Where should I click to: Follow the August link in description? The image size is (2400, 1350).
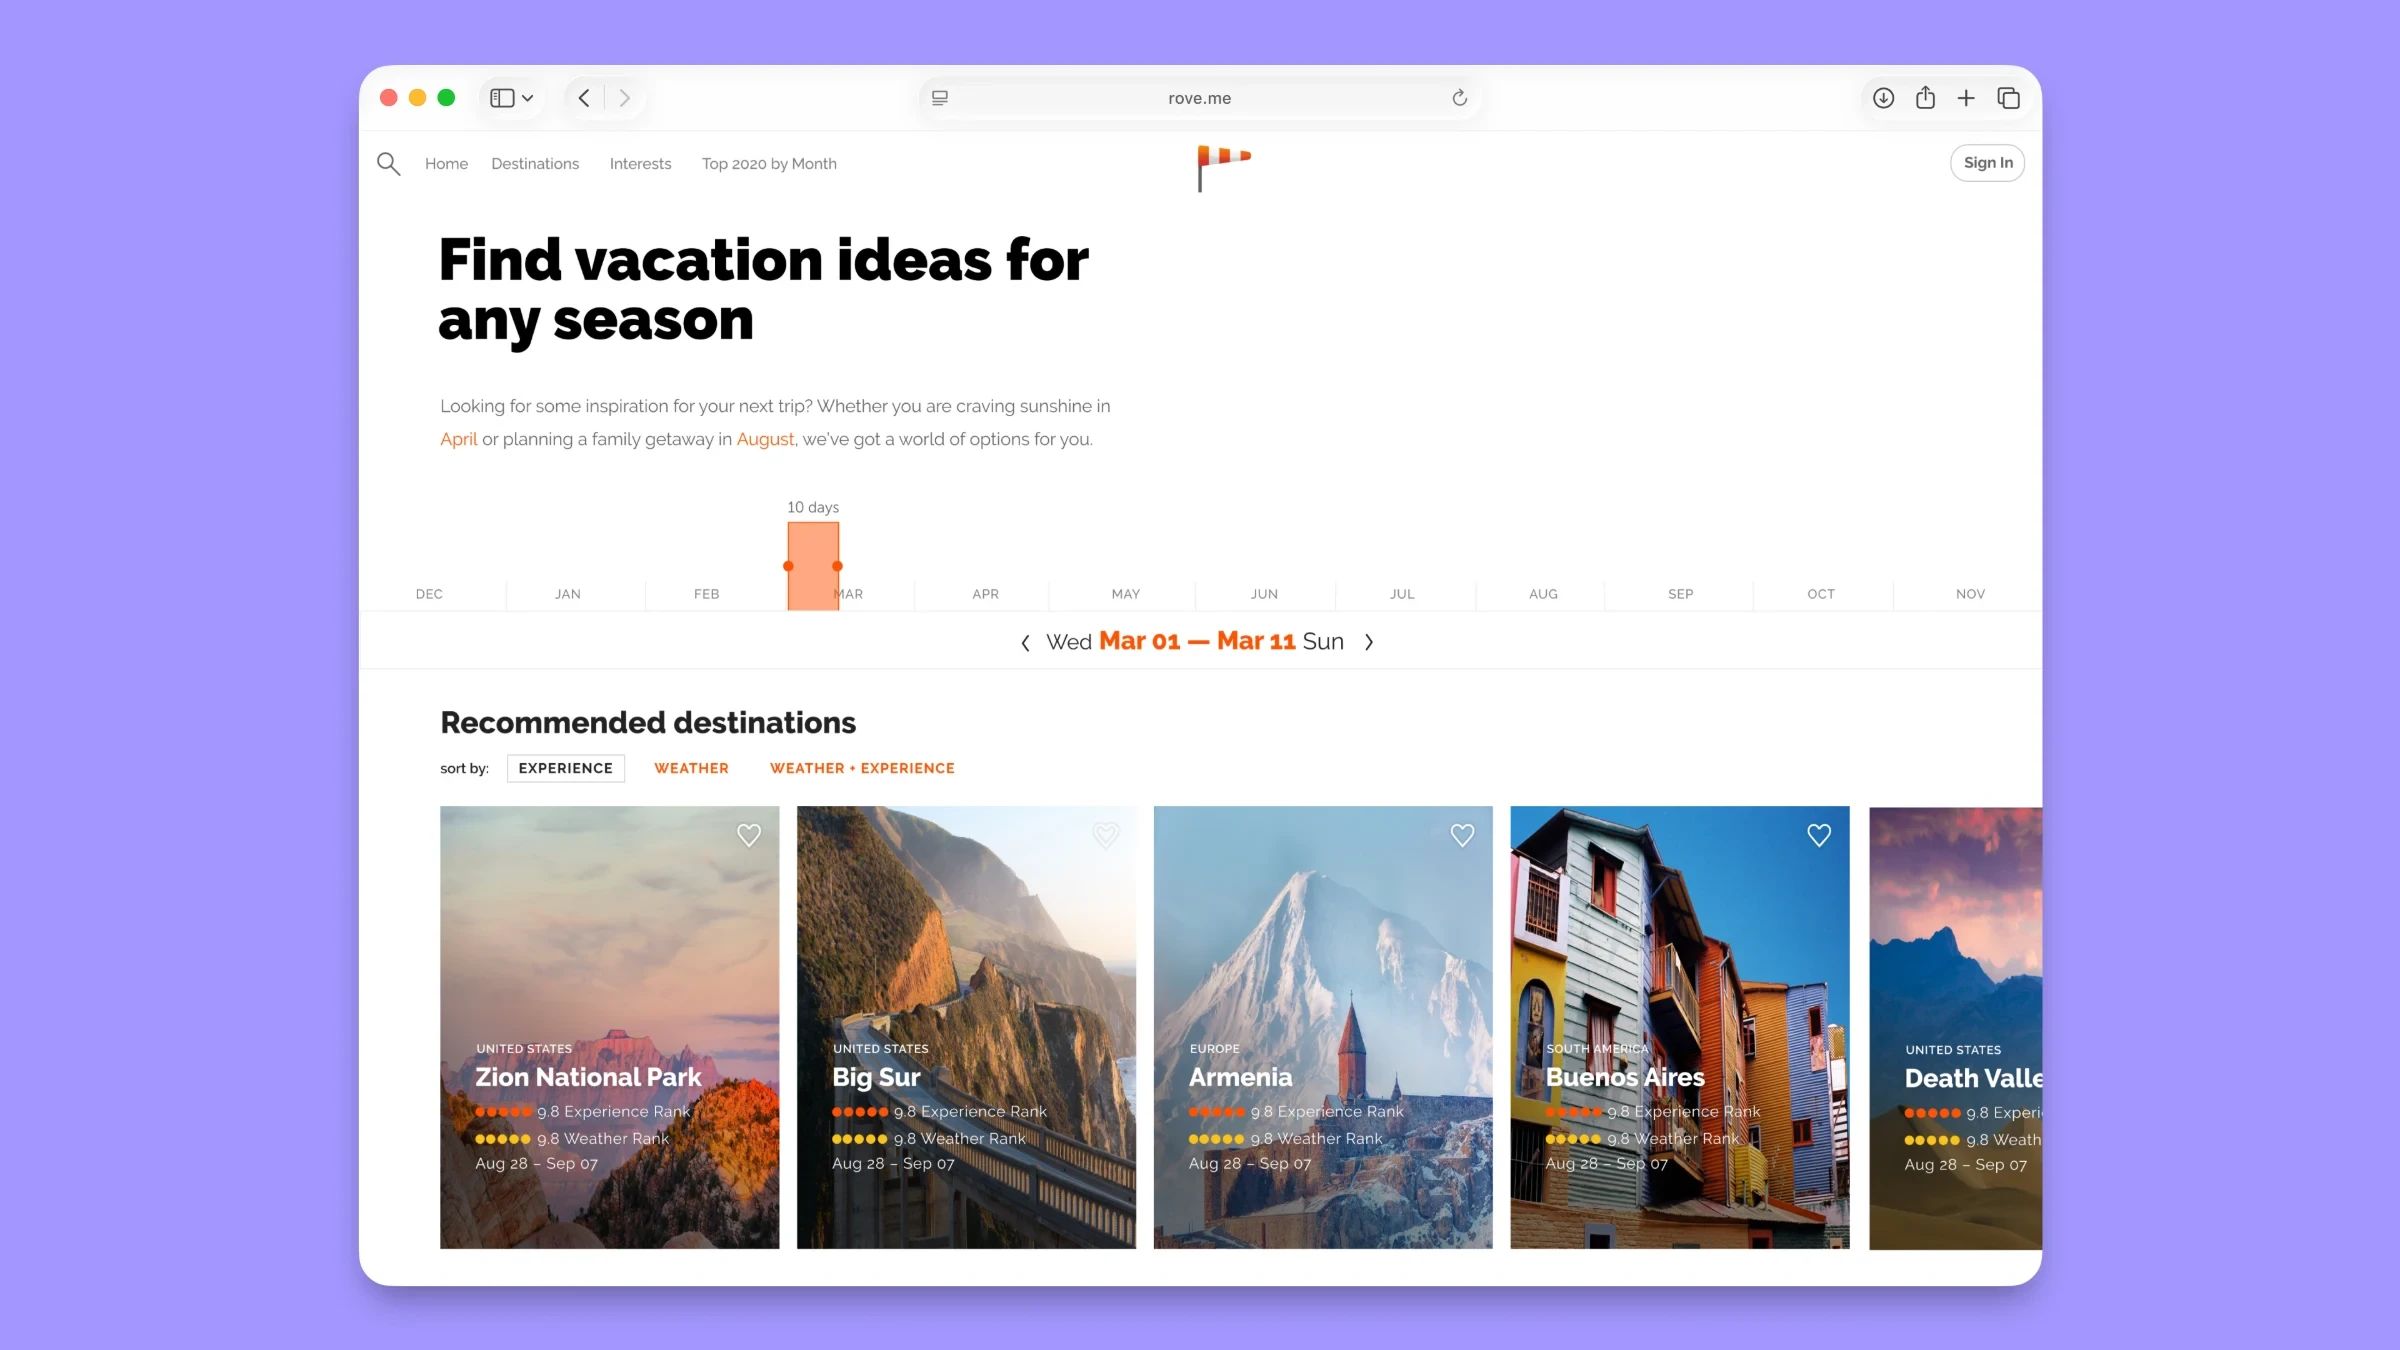(765, 439)
